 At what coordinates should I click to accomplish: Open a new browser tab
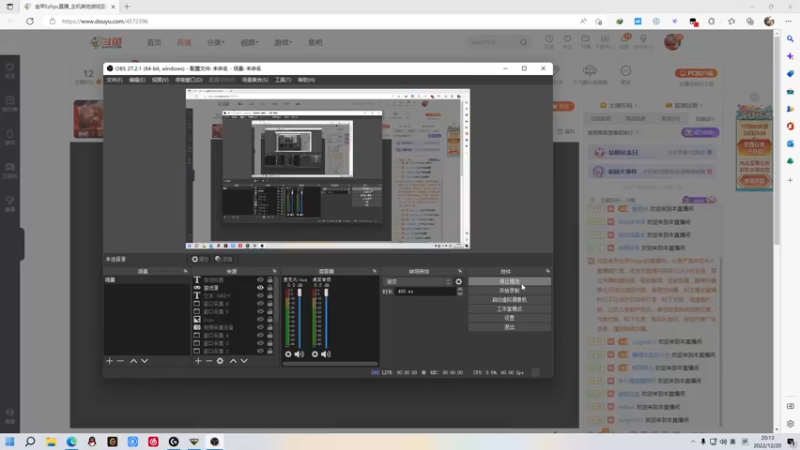click(x=127, y=7)
